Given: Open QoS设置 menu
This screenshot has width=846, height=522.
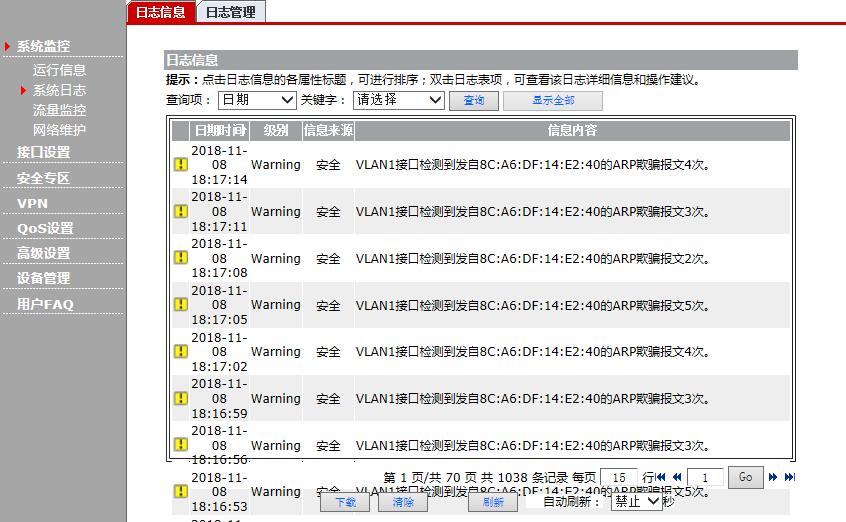Looking at the screenshot, I should pos(45,228).
